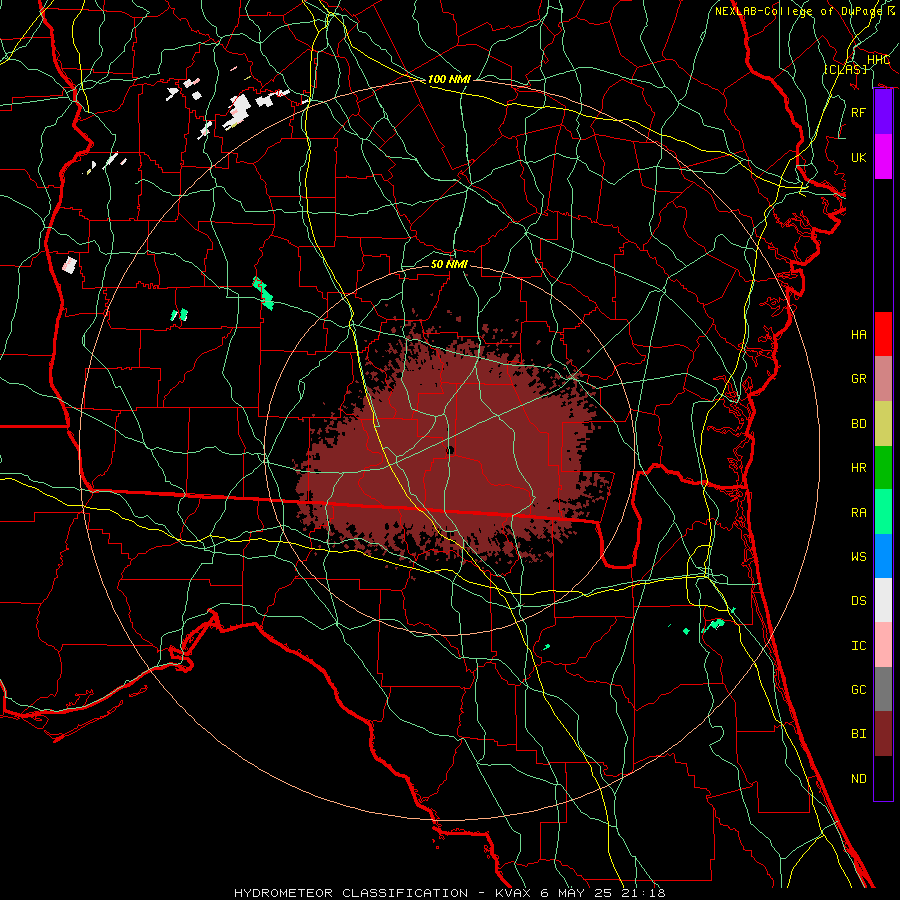Click the purple RF color swatch
Screen dimensions: 900x900
[x=883, y=112]
